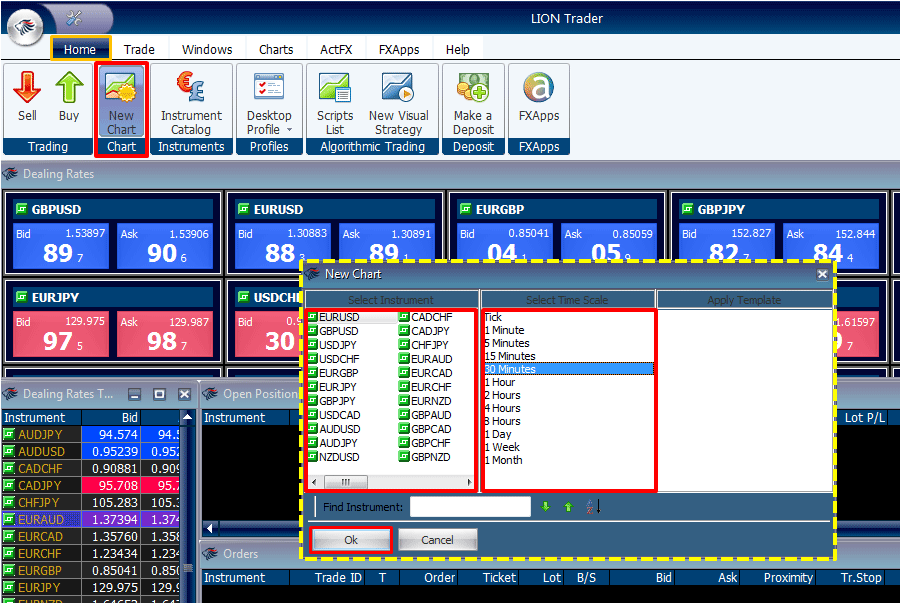Click green up arrow next to Find Instrument
Viewport: 900px width, 604px height.
[x=568, y=506]
